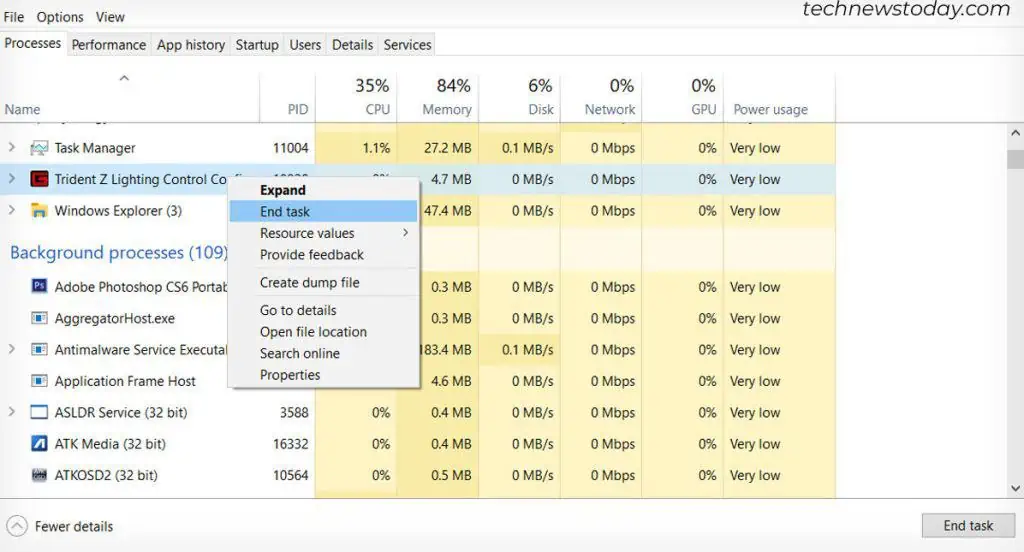The height and width of the screenshot is (552, 1024).
Task: Toggle sort direction arrow above Name column
Action: (x=124, y=78)
